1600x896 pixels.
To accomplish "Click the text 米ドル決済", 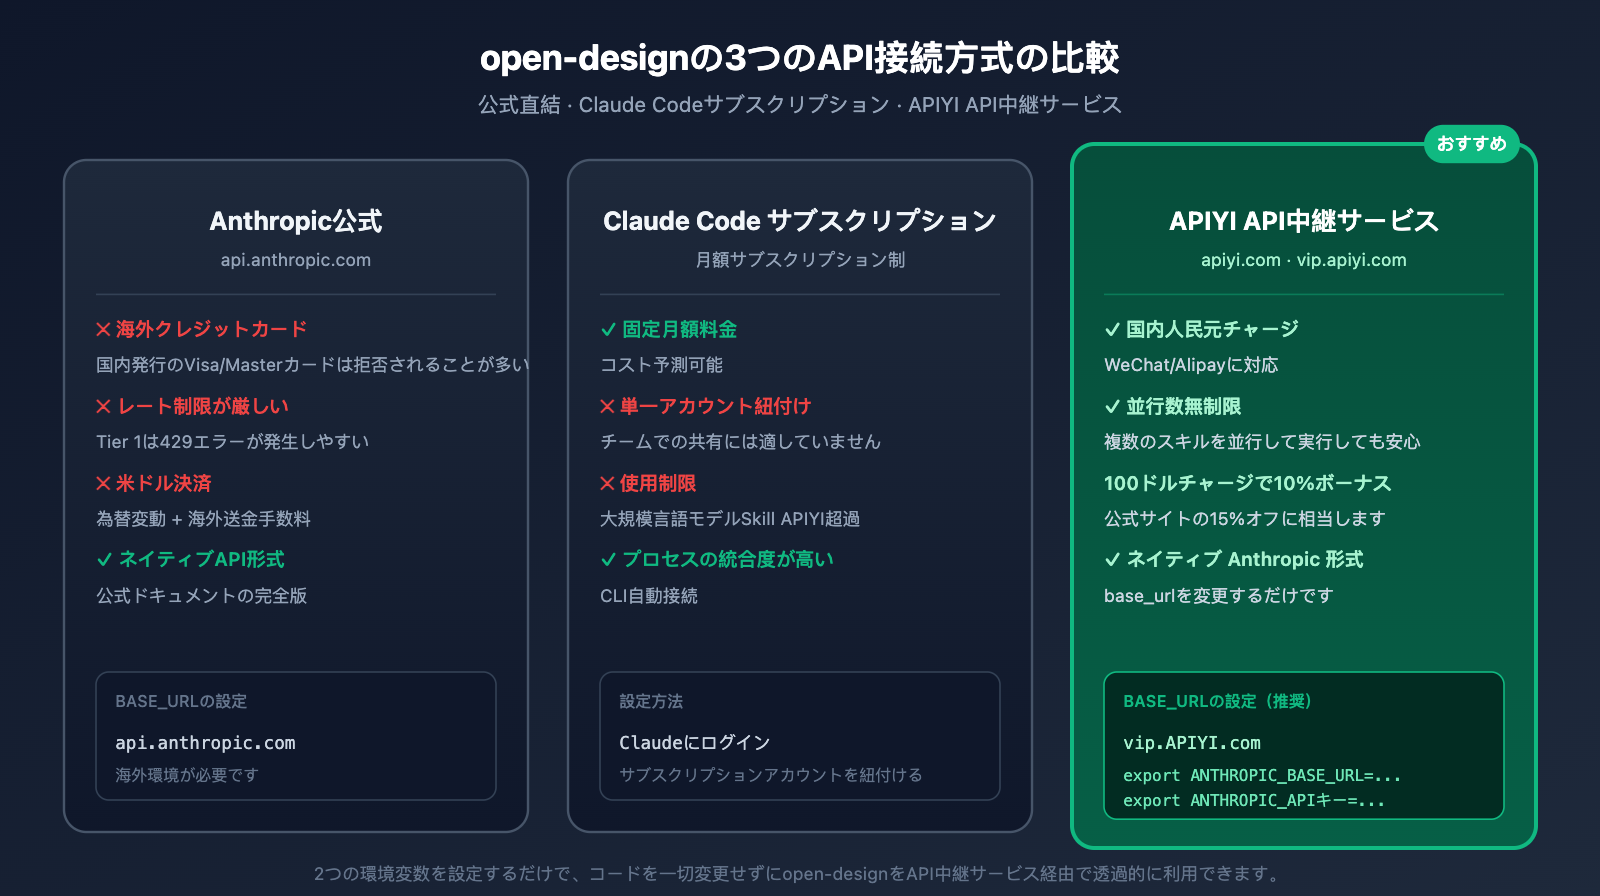I will [164, 484].
